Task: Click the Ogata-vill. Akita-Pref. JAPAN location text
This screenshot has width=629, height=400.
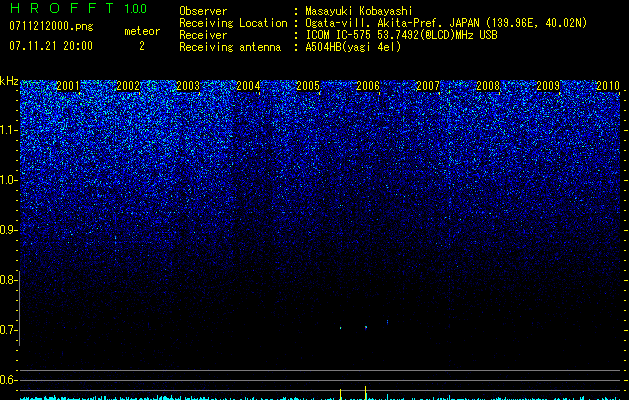Action: tap(446, 23)
